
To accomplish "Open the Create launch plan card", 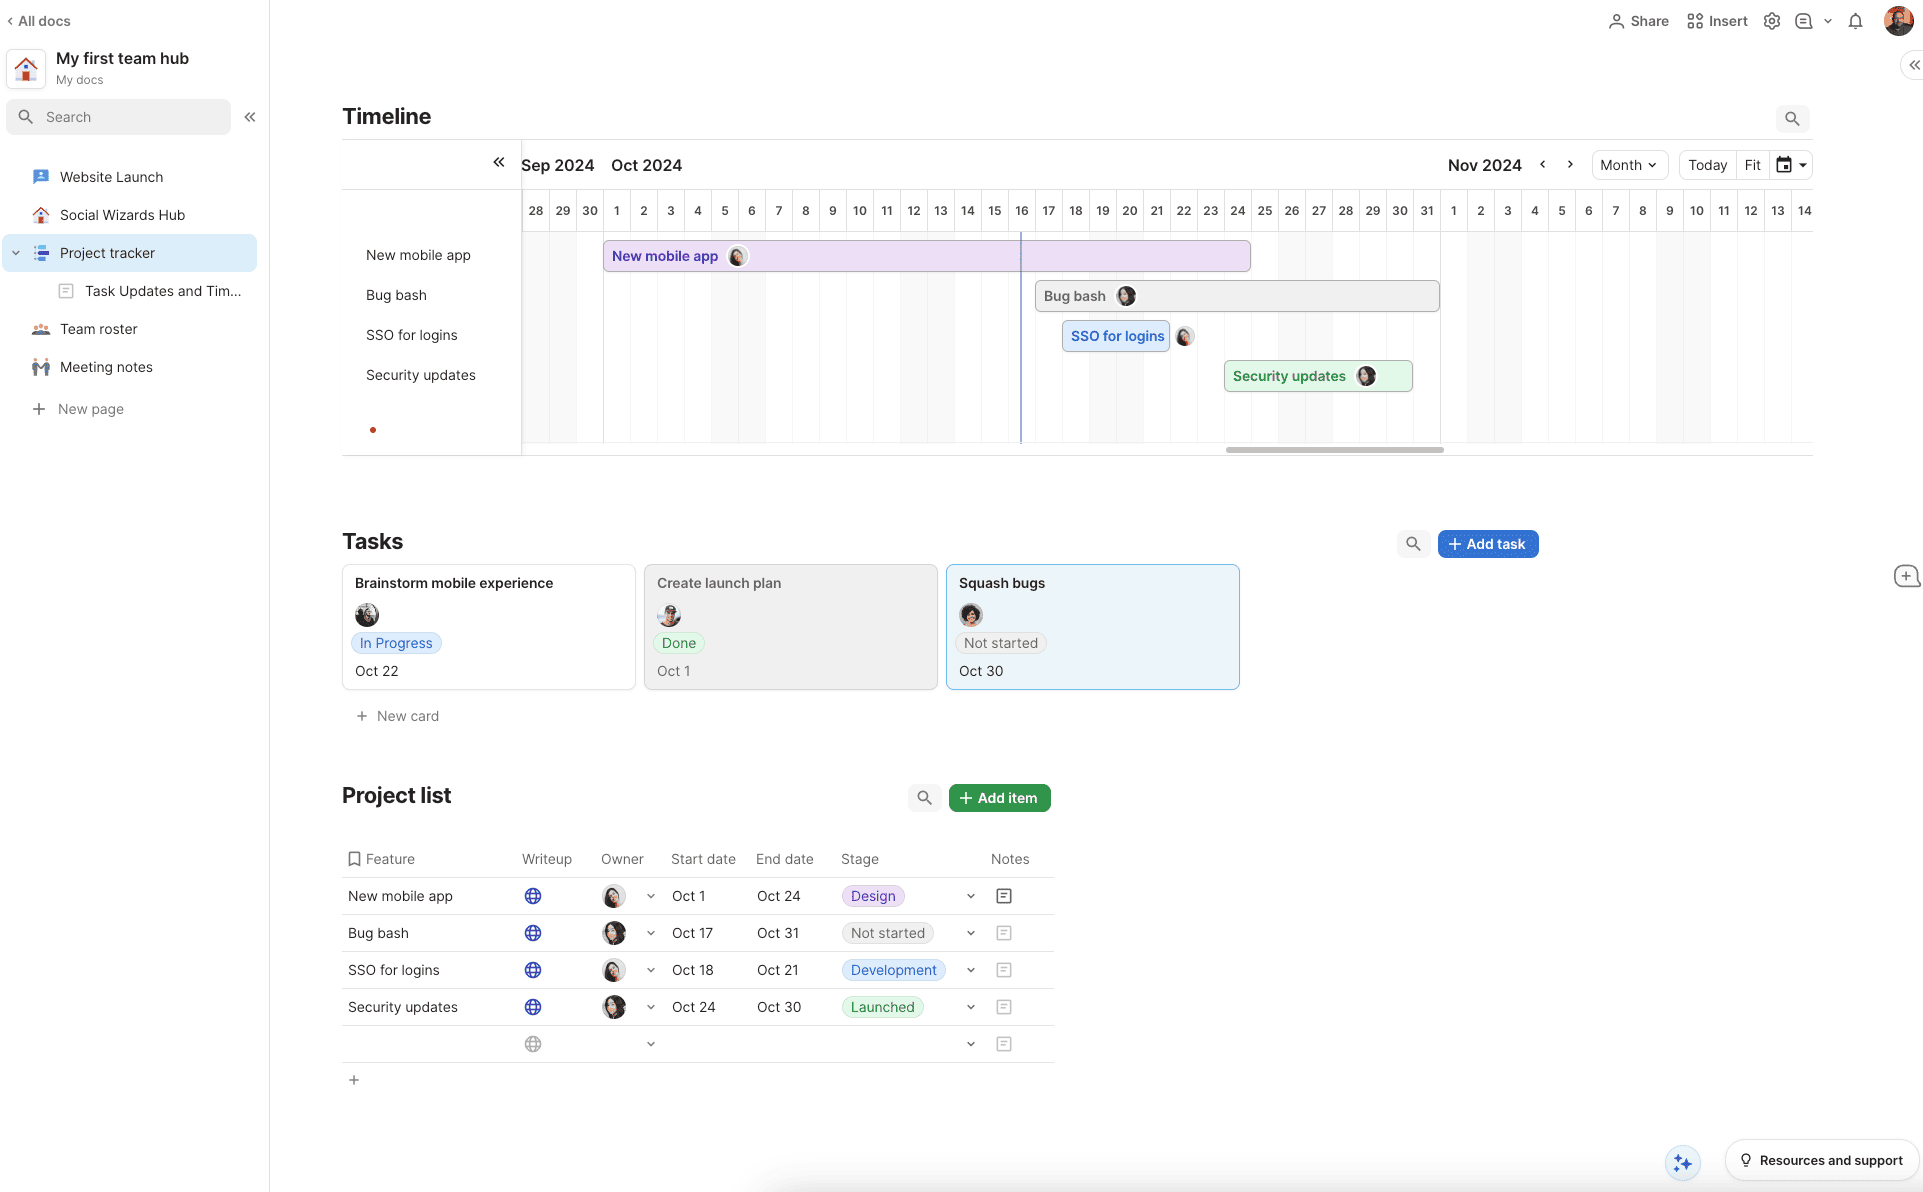I will pyautogui.click(x=791, y=627).
